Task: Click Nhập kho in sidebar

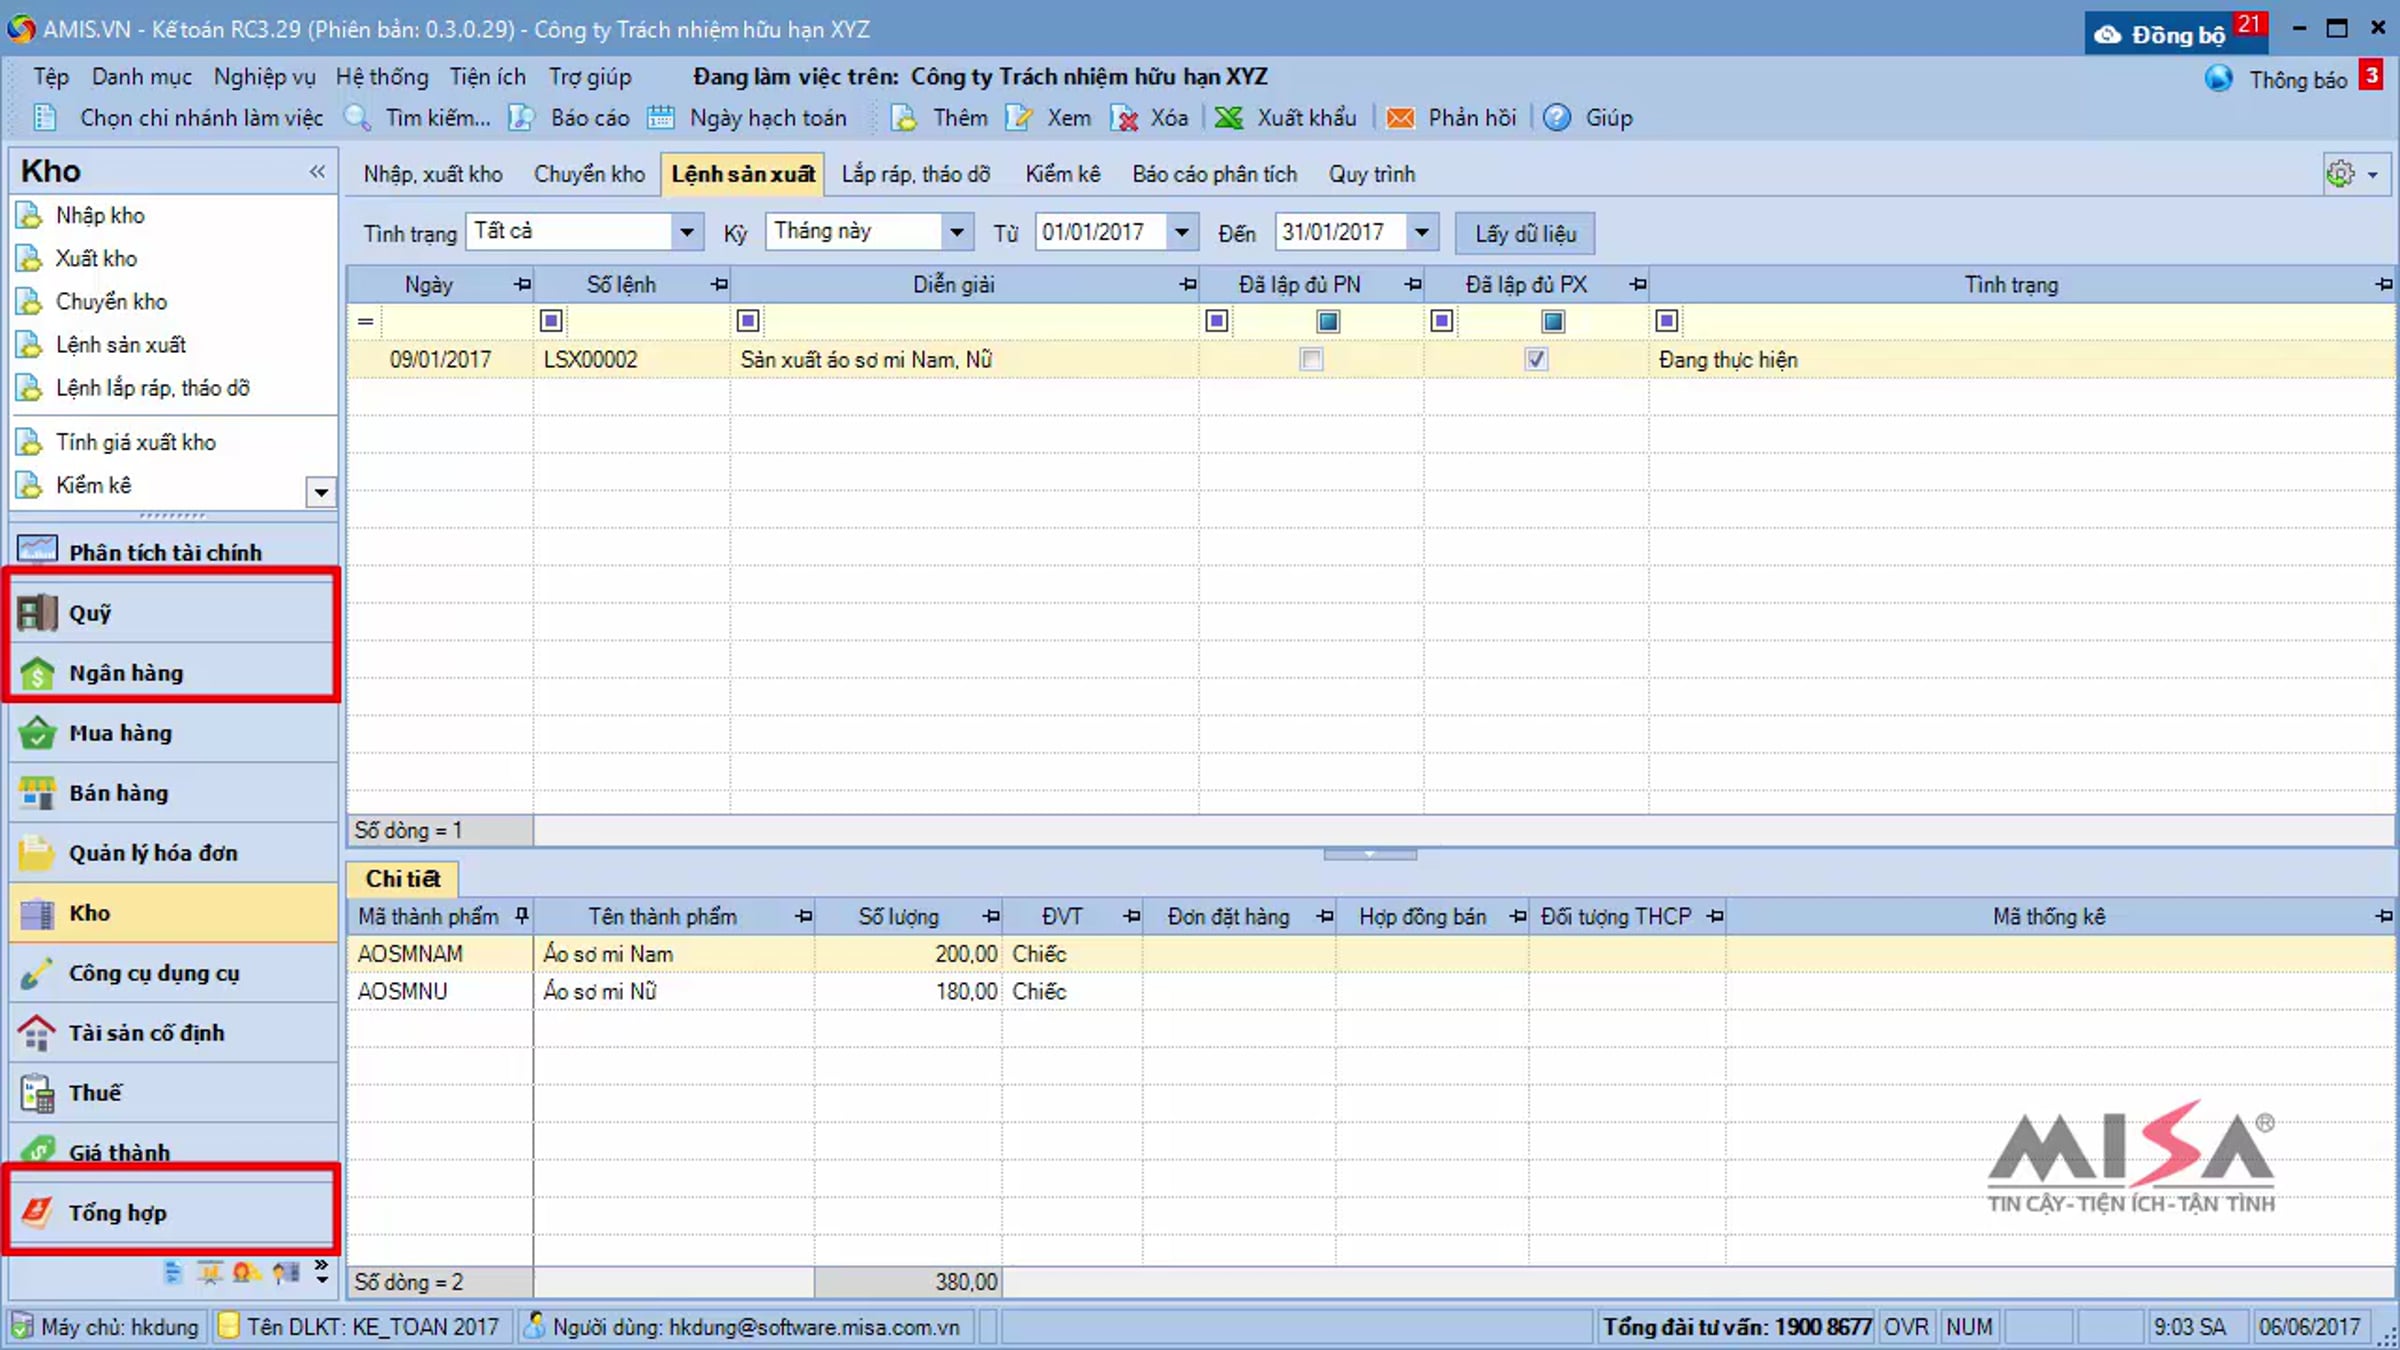Action: coord(100,215)
